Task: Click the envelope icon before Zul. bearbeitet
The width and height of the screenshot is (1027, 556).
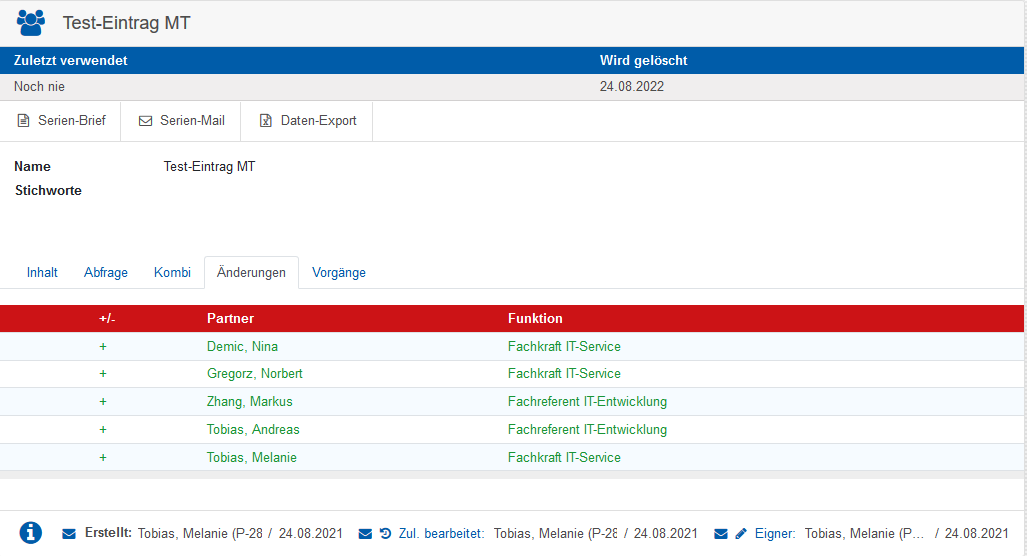Action: point(365,534)
